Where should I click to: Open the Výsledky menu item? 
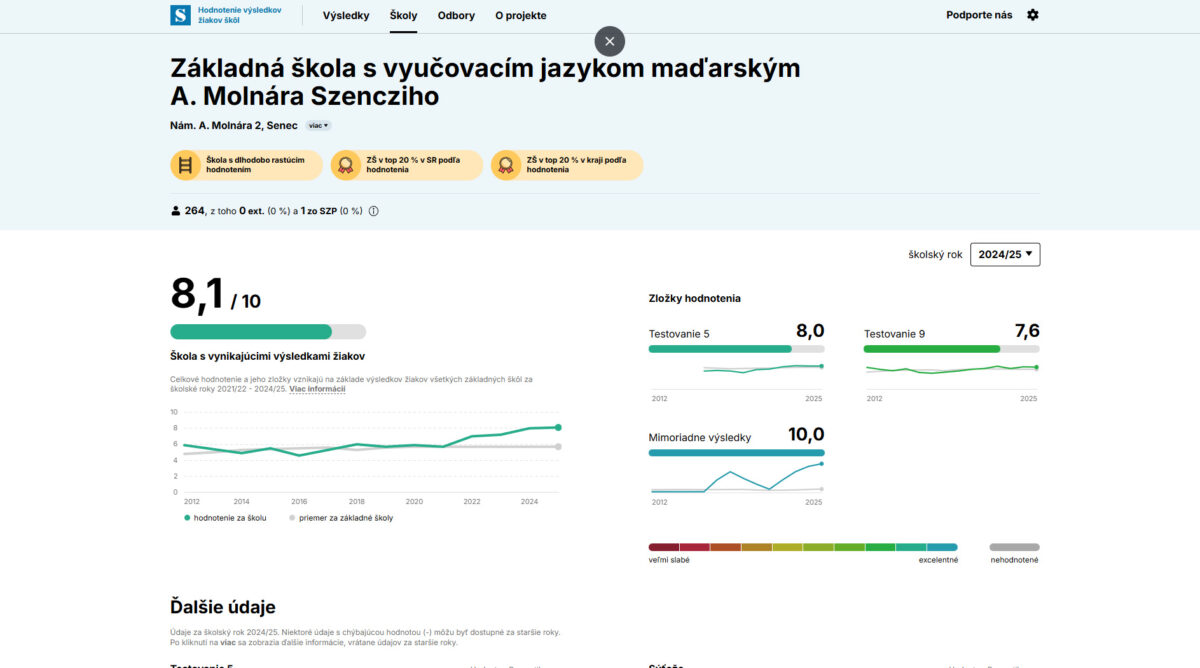(x=346, y=15)
